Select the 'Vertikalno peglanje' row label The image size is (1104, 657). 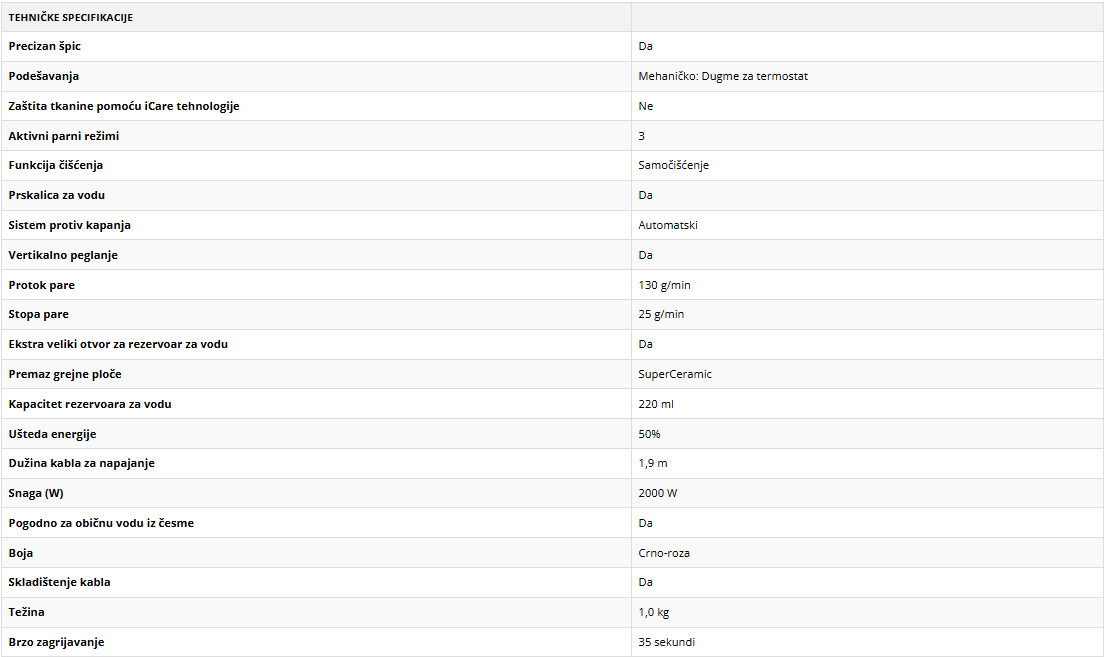tap(63, 255)
